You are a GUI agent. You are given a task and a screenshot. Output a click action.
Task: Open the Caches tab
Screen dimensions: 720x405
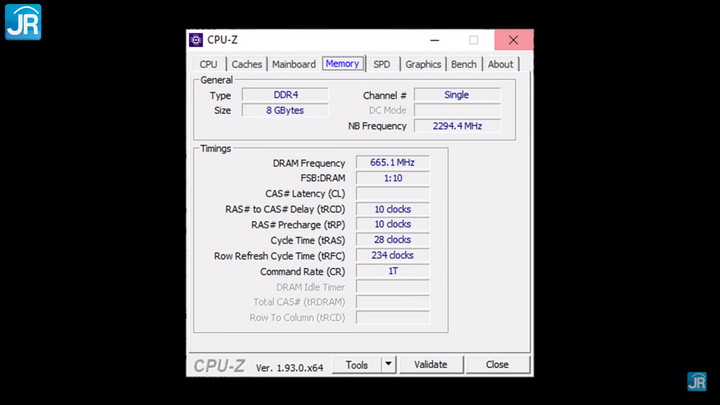[x=247, y=64]
